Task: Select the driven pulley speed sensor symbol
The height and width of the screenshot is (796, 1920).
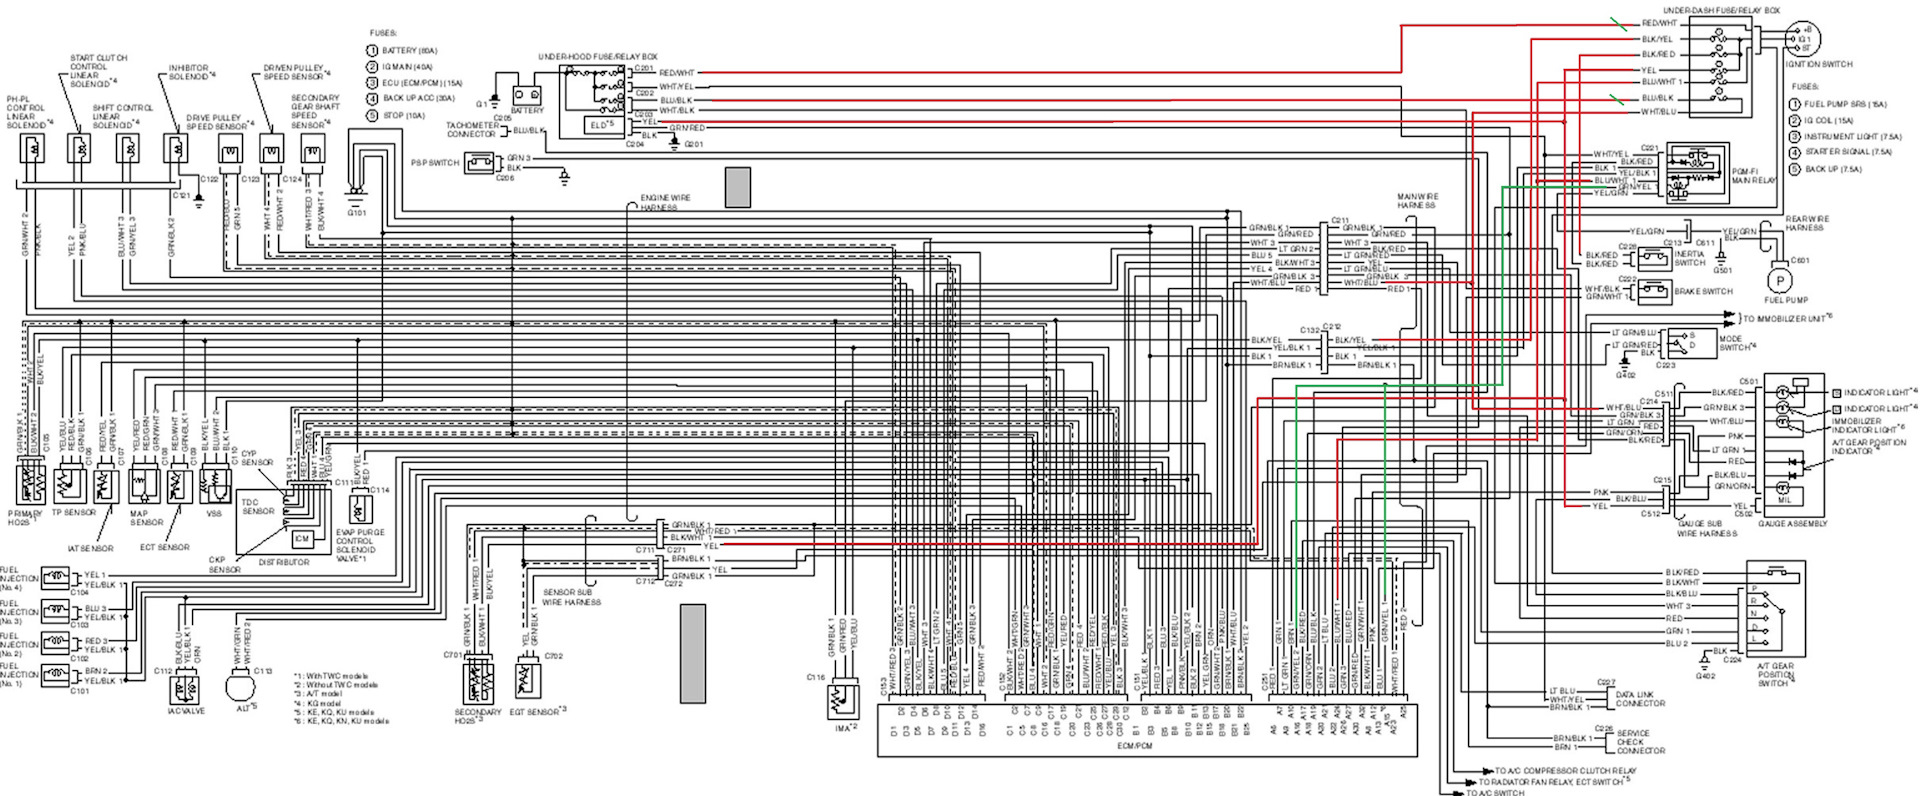Action: (x=272, y=149)
